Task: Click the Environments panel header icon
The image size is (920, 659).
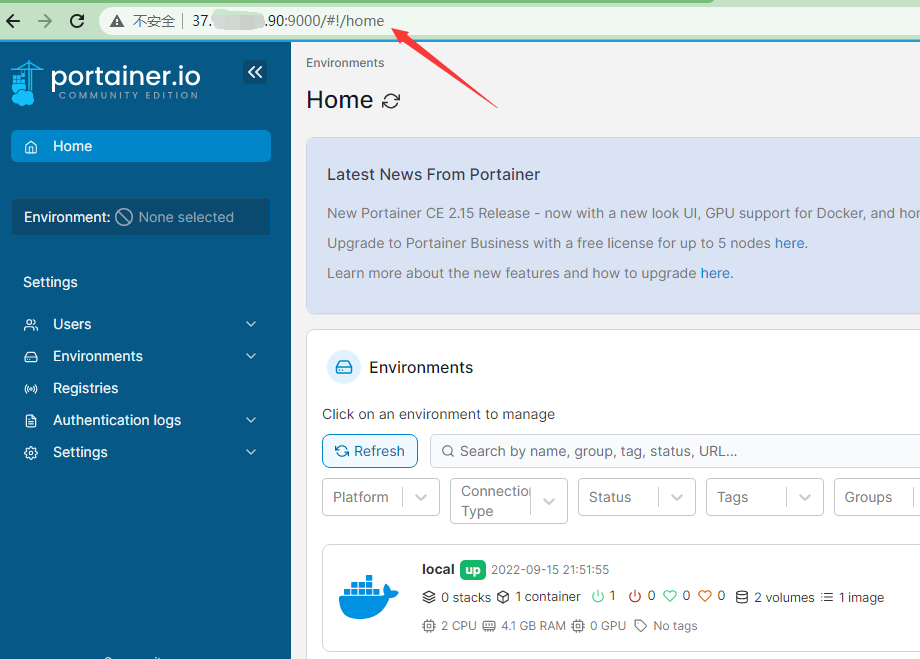Action: pyautogui.click(x=344, y=367)
